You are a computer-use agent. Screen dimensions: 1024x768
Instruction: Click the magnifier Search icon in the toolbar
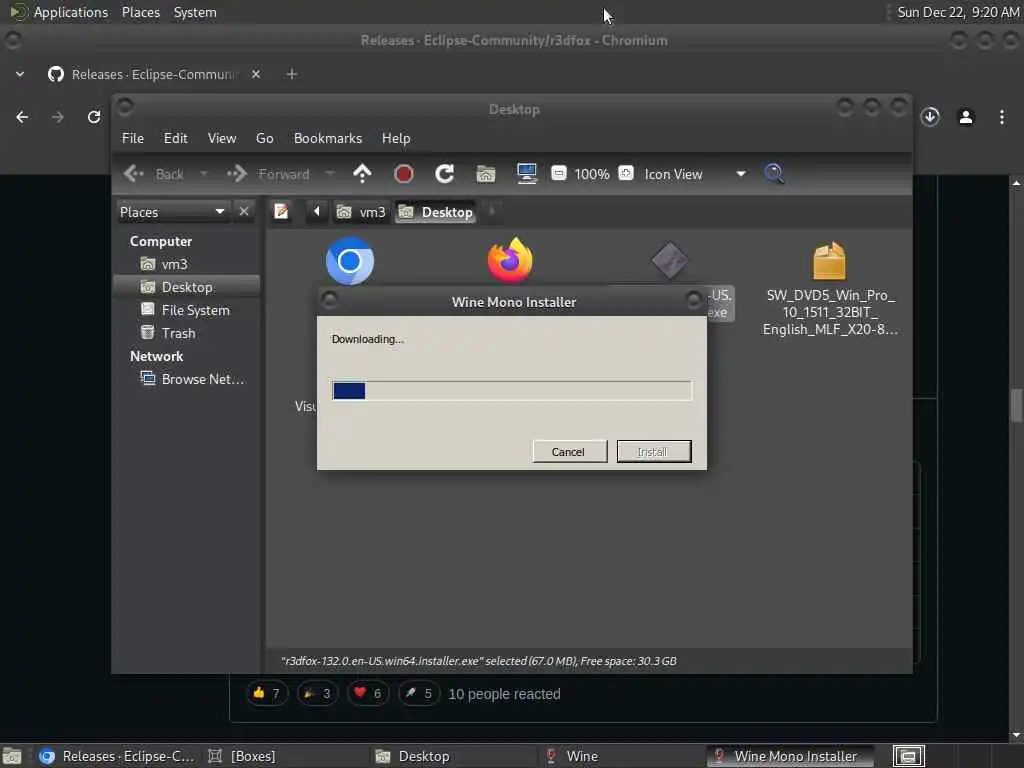(x=774, y=174)
